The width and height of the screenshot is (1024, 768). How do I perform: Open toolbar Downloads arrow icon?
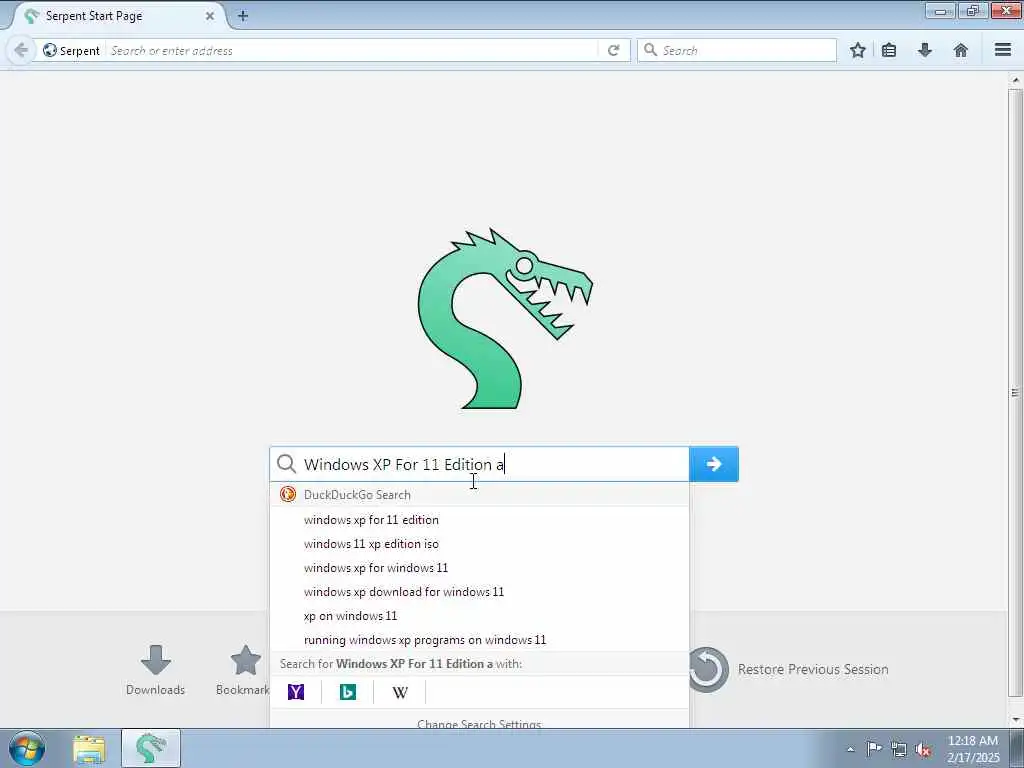tap(925, 50)
